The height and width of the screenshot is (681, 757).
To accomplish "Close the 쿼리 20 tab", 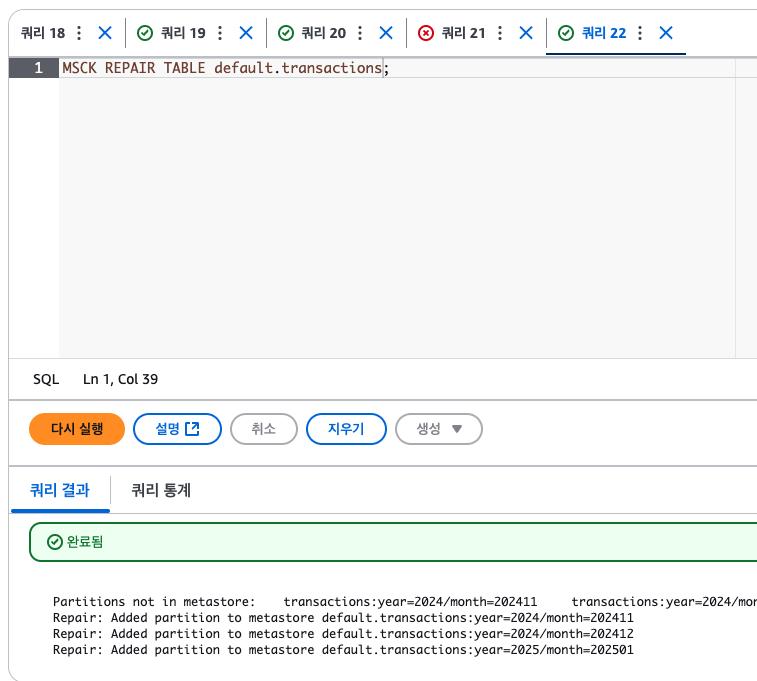I will (x=385, y=33).
